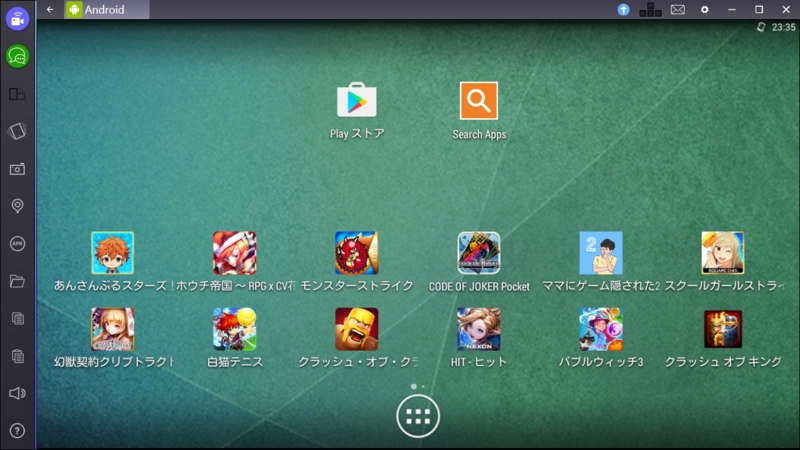Take a screenshot with camera icon
Screen dimensions: 800x450
17,169
